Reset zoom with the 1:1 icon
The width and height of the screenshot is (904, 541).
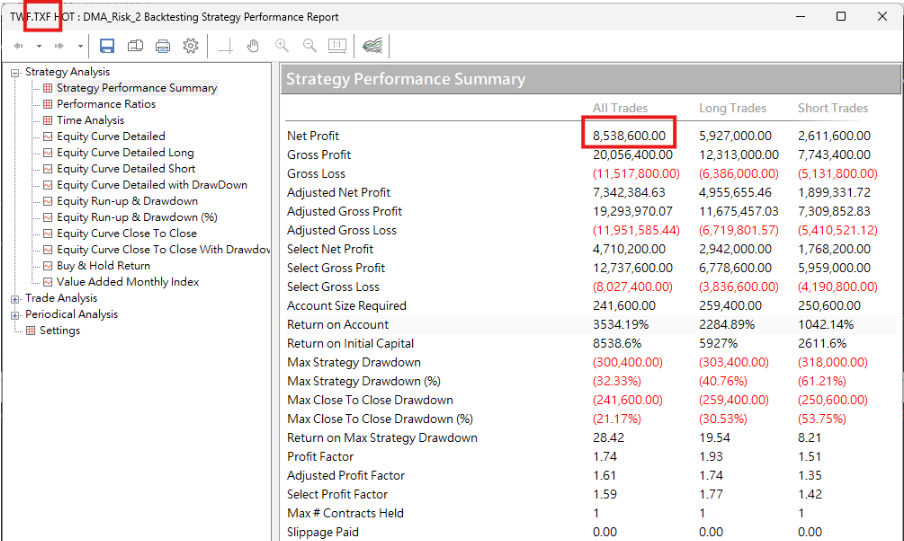[337, 46]
